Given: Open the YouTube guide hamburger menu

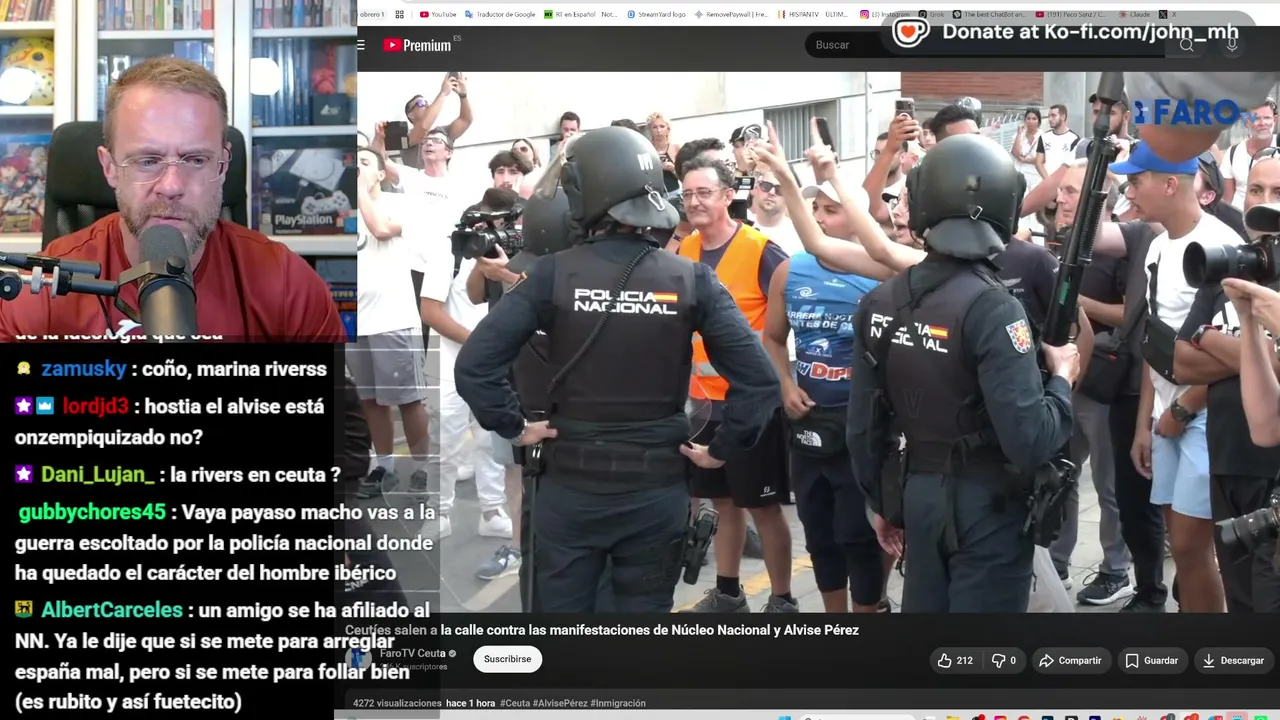Looking at the screenshot, I should pos(361,45).
